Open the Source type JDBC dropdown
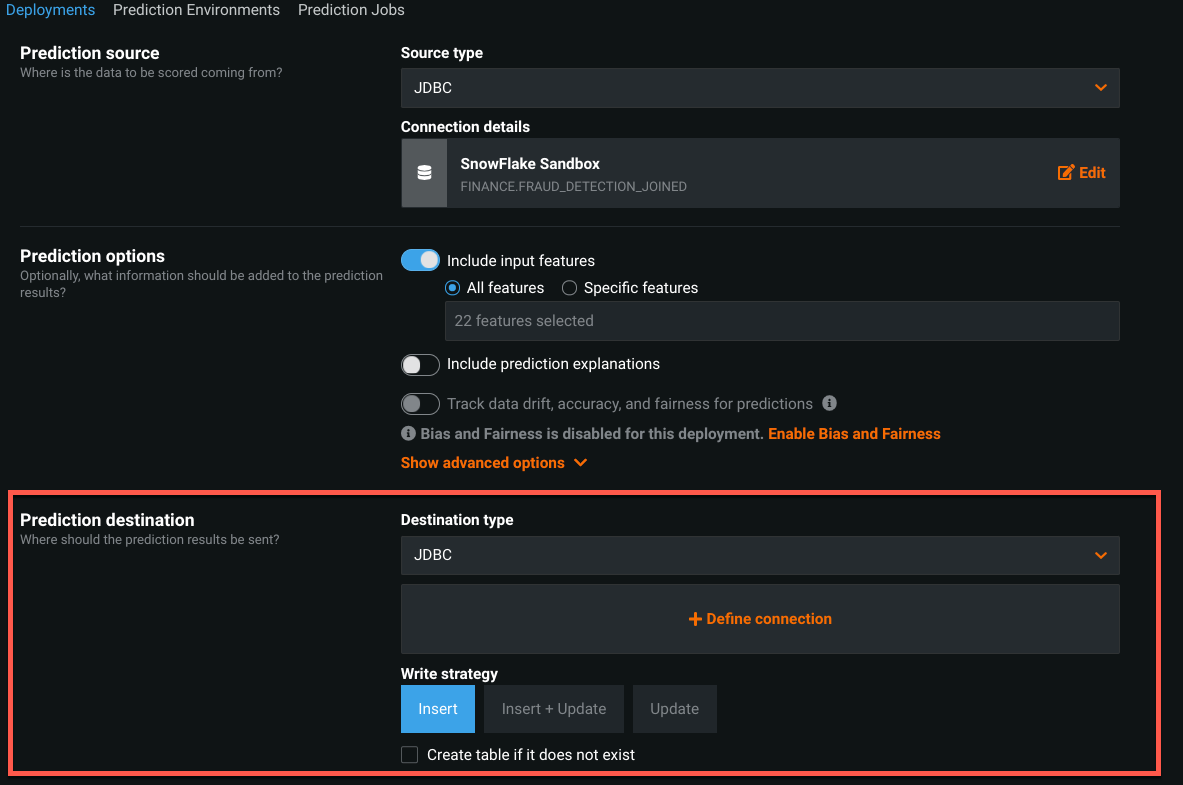 coord(760,88)
